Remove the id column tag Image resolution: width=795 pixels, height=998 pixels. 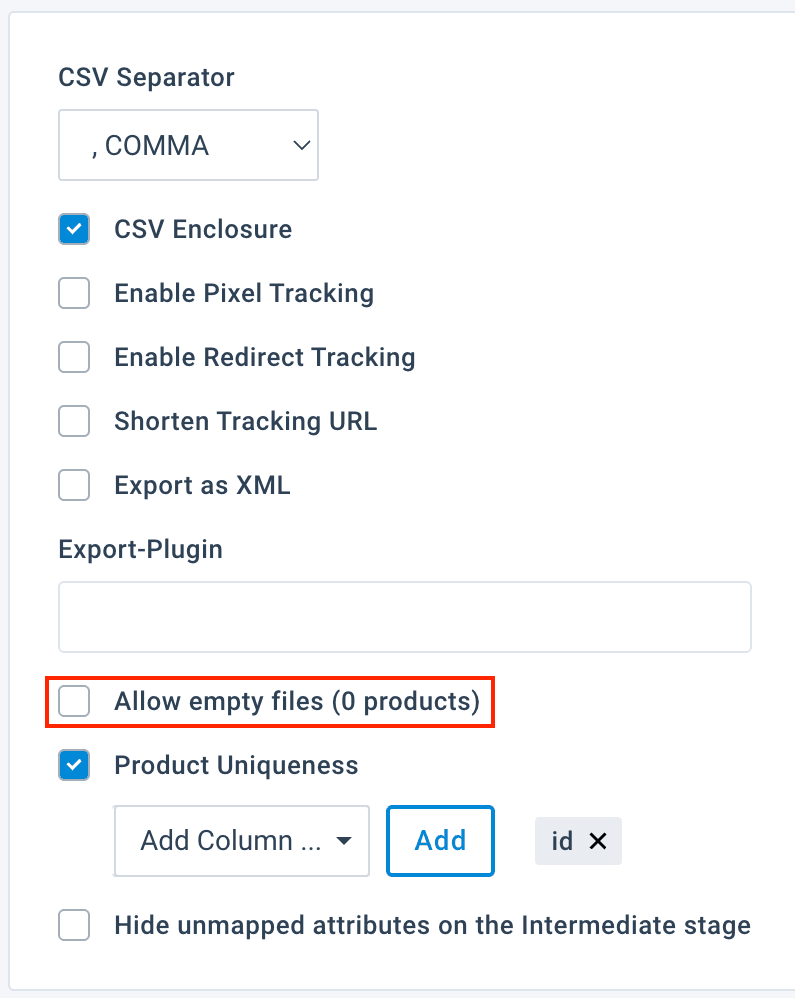(x=598, y=841)
